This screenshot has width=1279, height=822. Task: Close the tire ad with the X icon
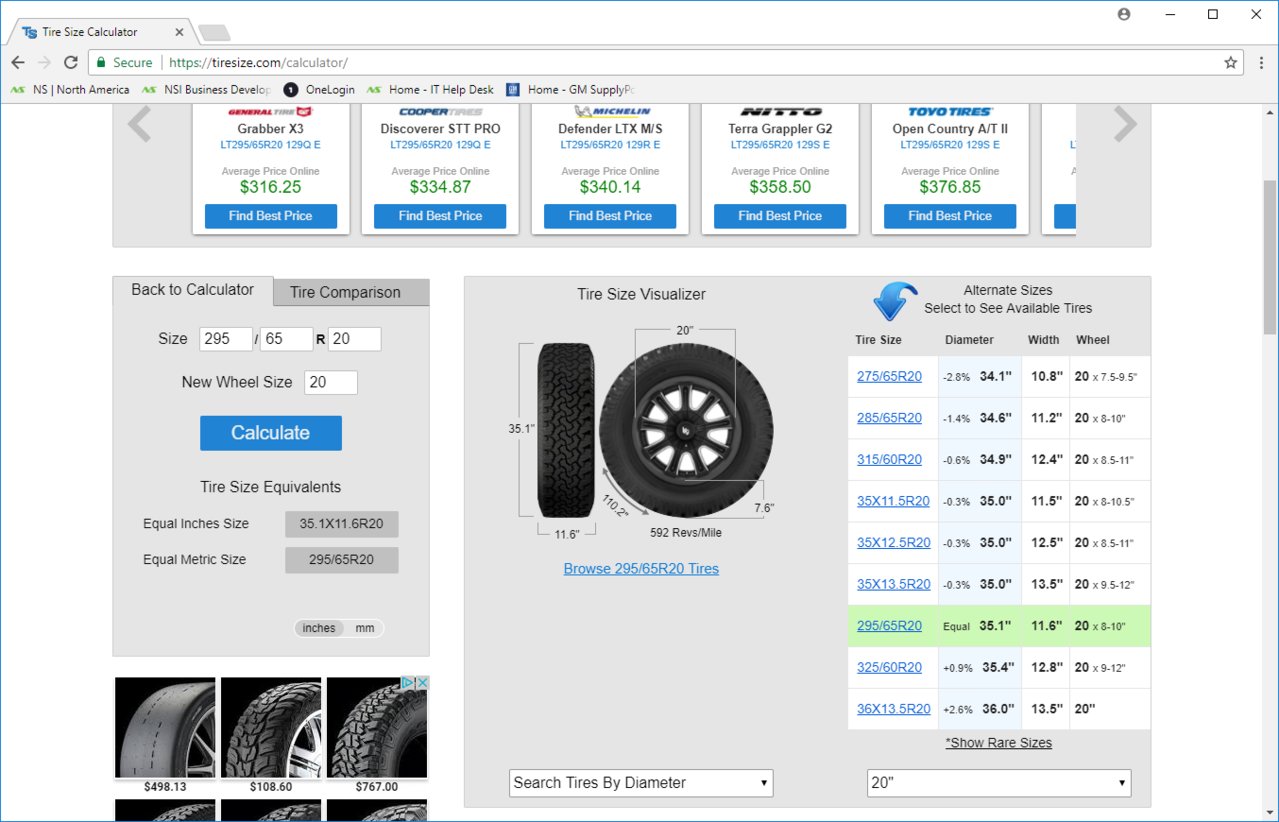tap(422, 683)
